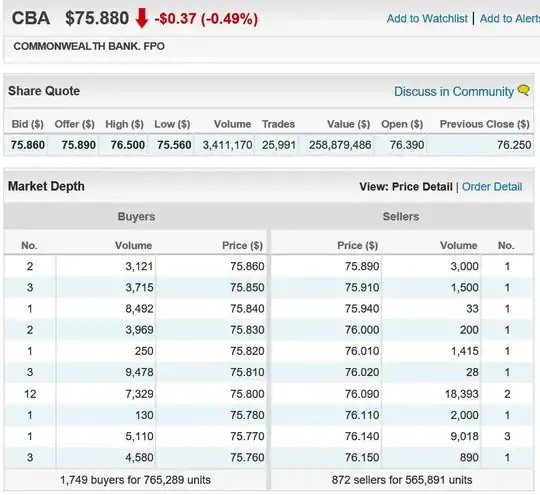Click the $75.880 last price
The height and width of the screenshot is (495, 540).
[x=97, y=18]
